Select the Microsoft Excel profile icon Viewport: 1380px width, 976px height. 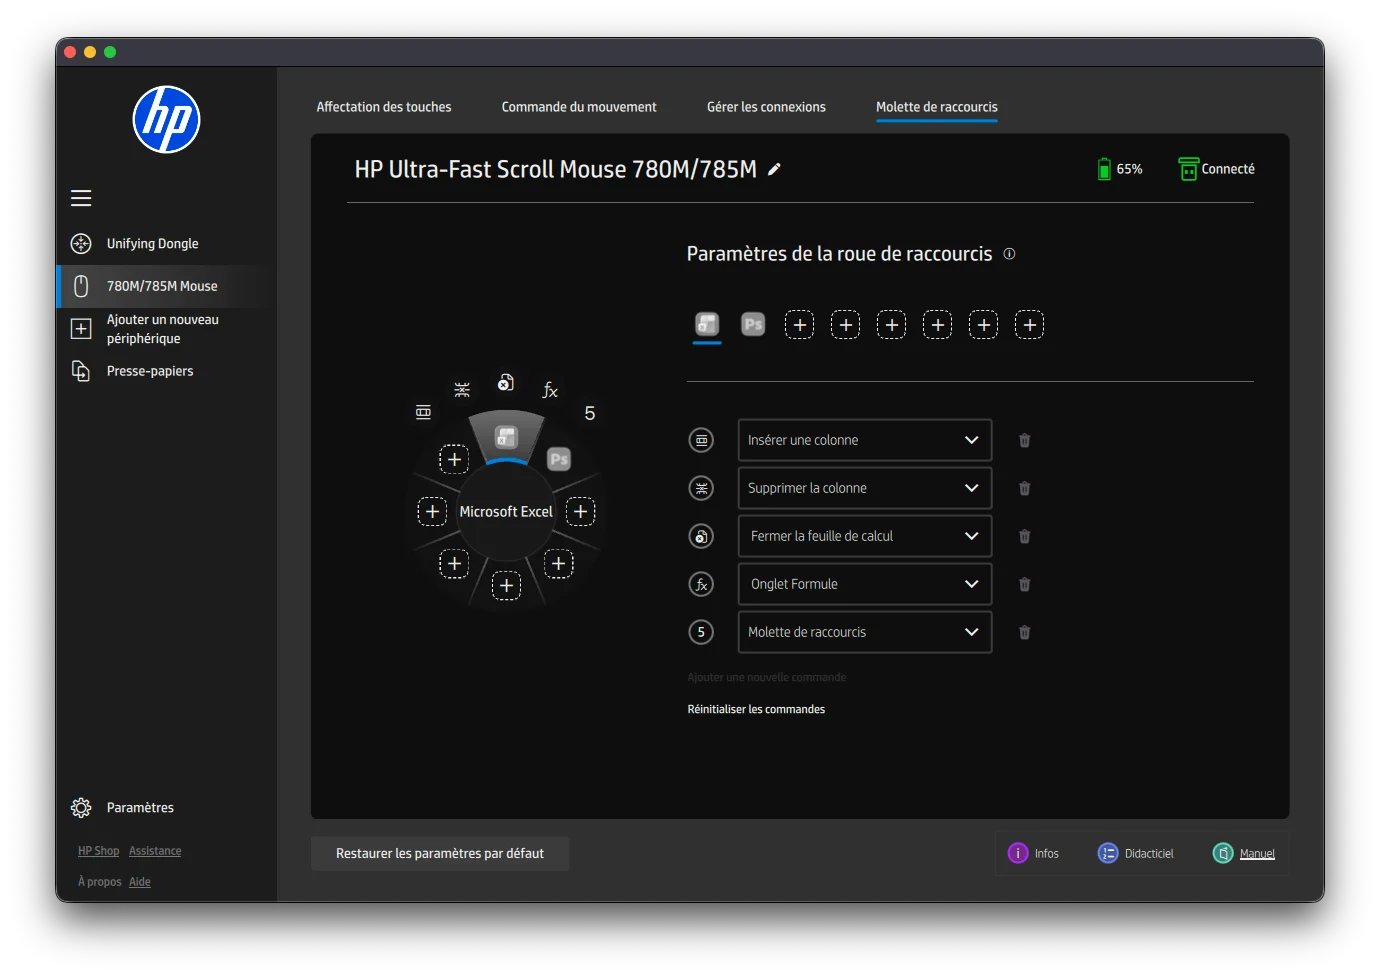(x=707, y=324)
